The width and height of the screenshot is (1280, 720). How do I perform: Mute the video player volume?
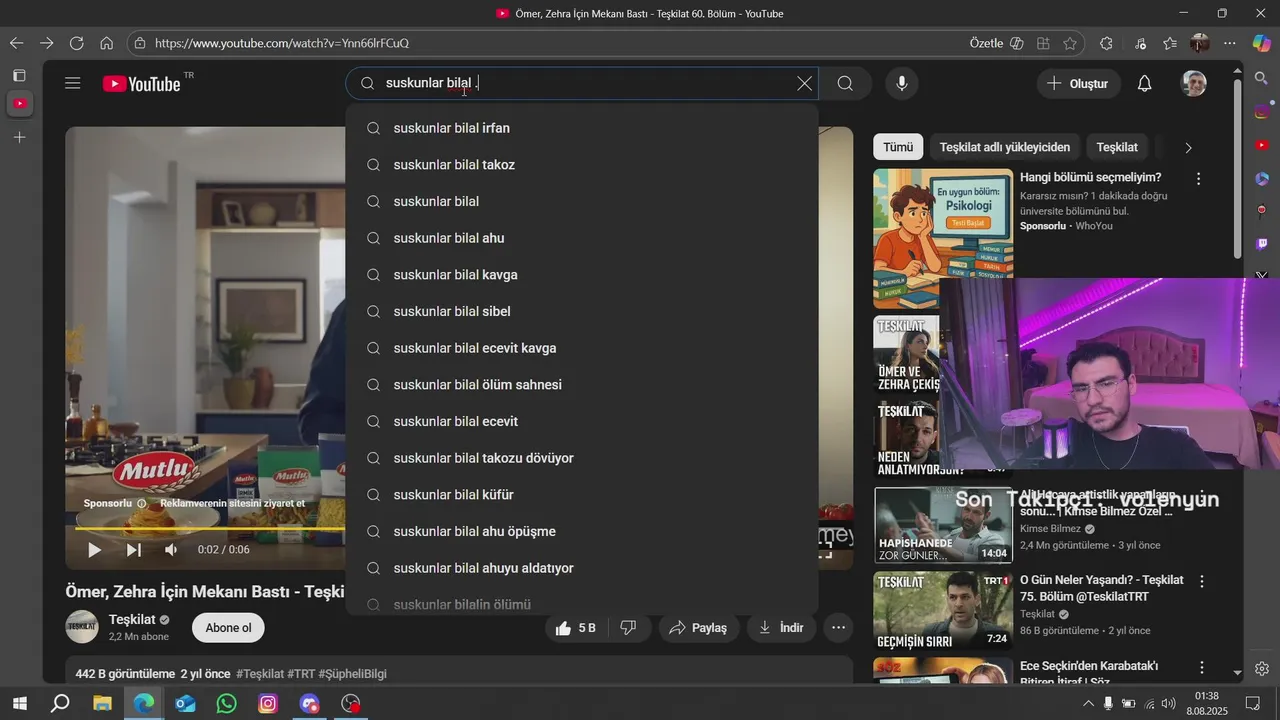(171, 549)
